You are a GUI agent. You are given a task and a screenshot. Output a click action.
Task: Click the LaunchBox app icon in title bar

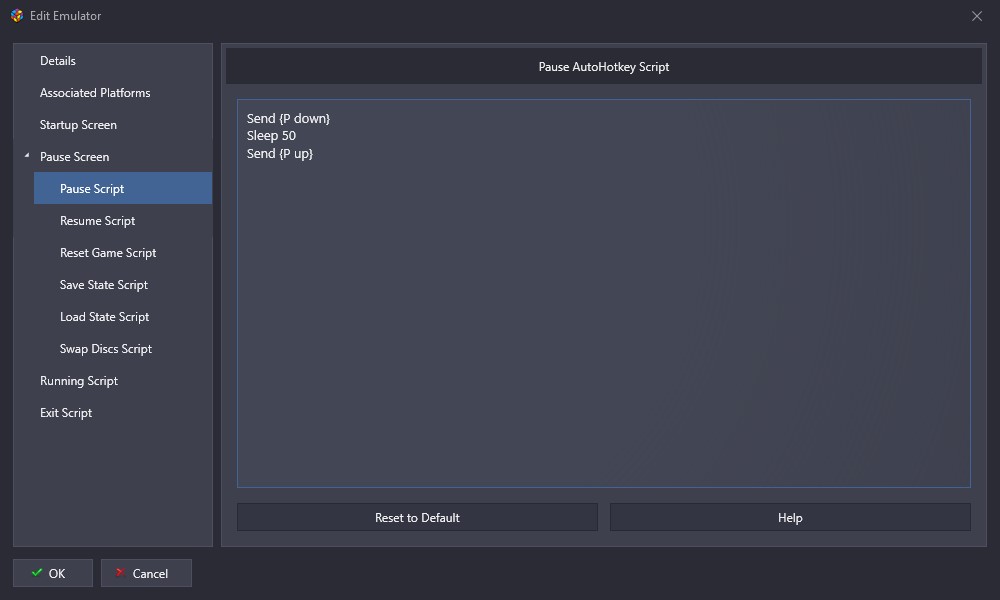[17, 15]
